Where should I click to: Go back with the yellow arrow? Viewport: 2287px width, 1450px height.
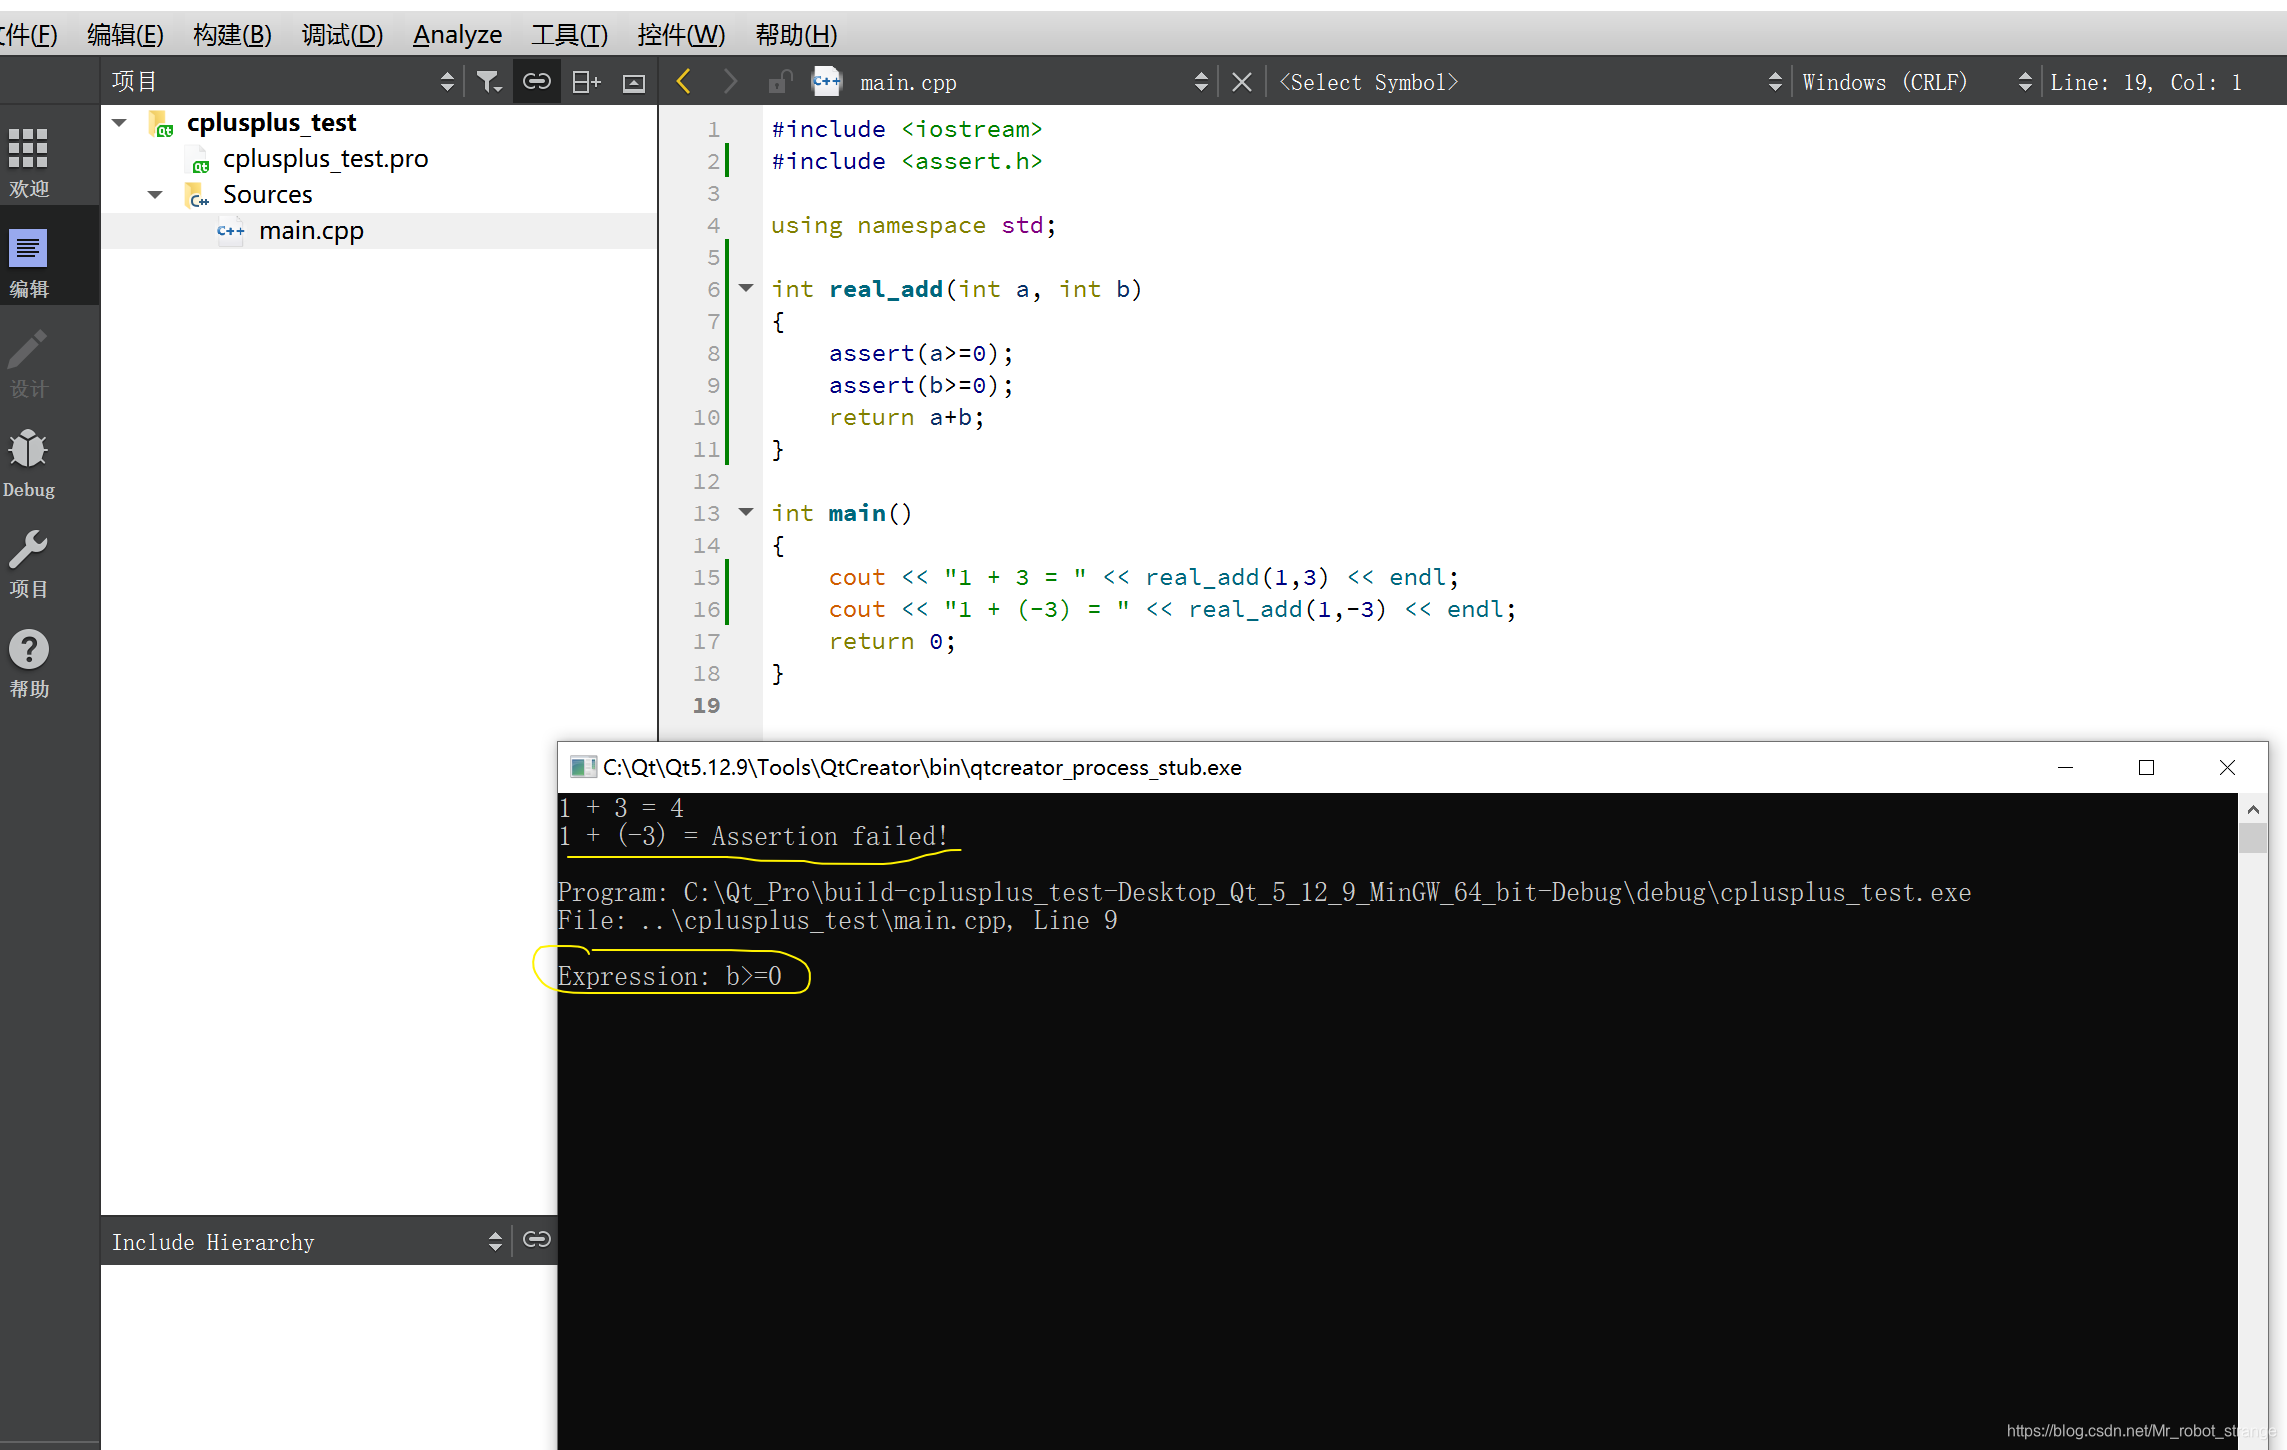tap(684, 82)
